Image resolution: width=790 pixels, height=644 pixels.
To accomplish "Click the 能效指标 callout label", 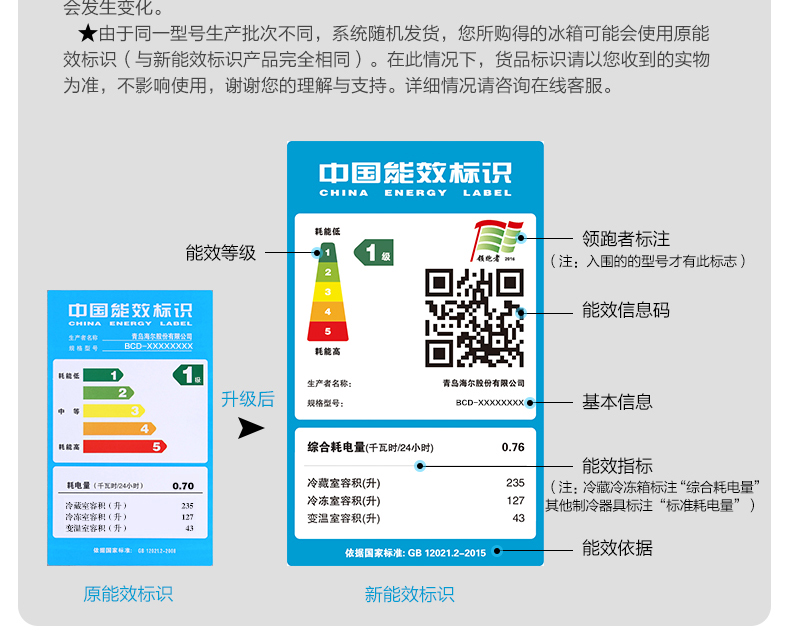I will point(617,466).
